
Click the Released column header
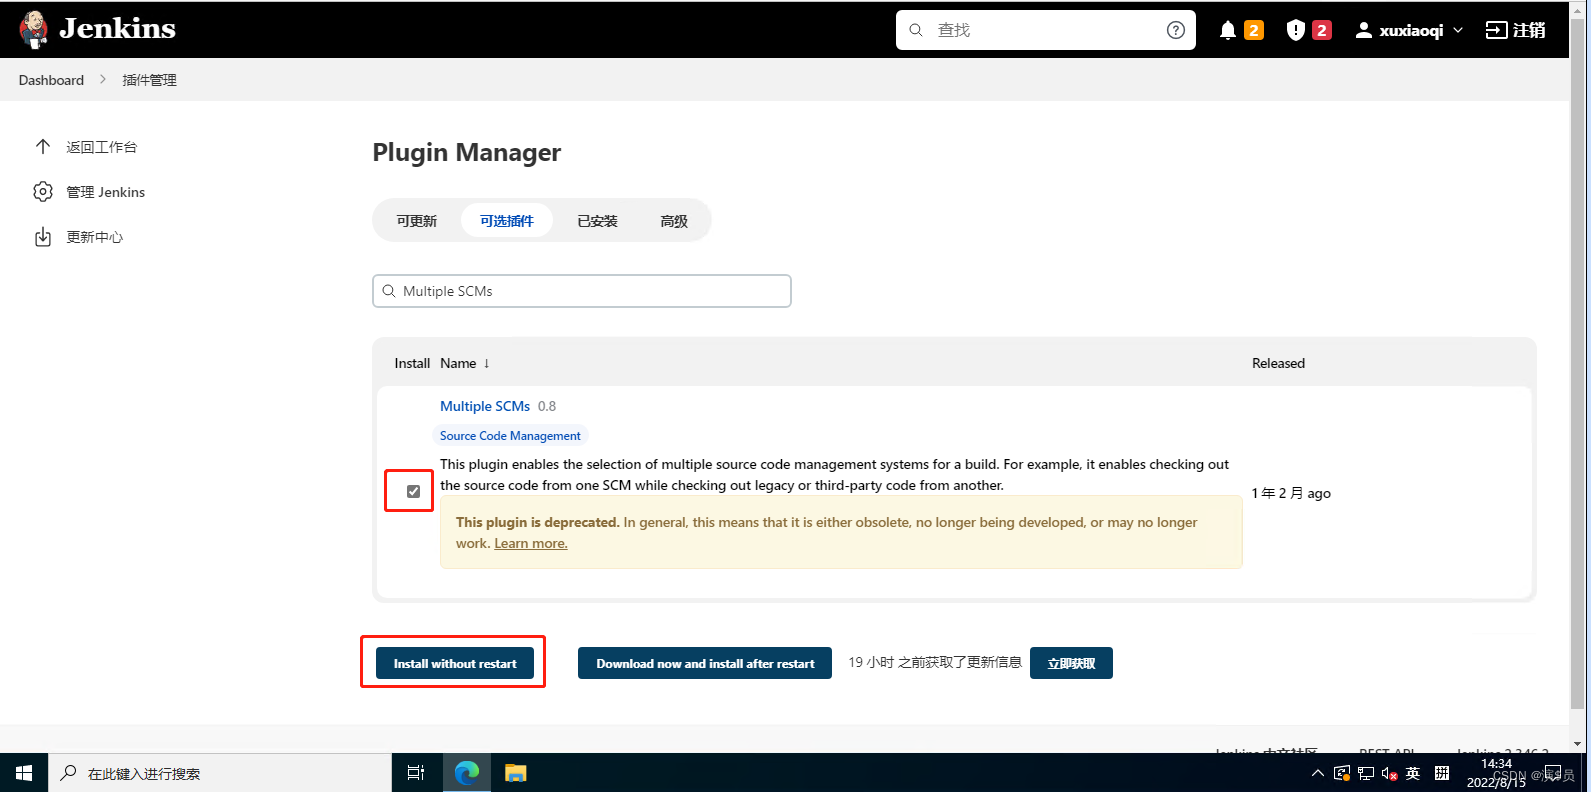pos(1278,363)
